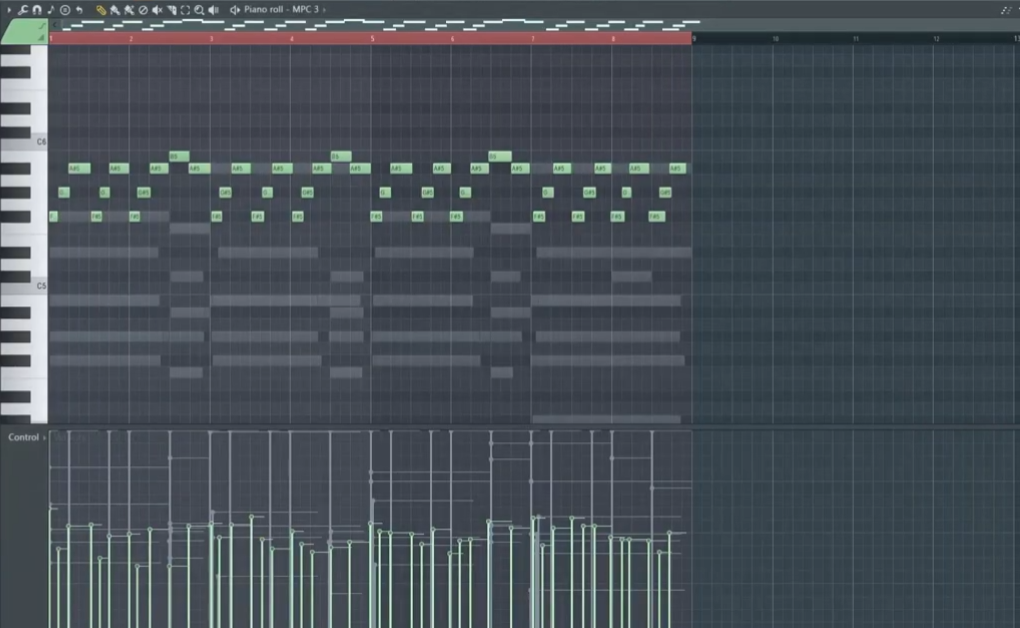Select the Slice tool

click(x=172, y=10)
